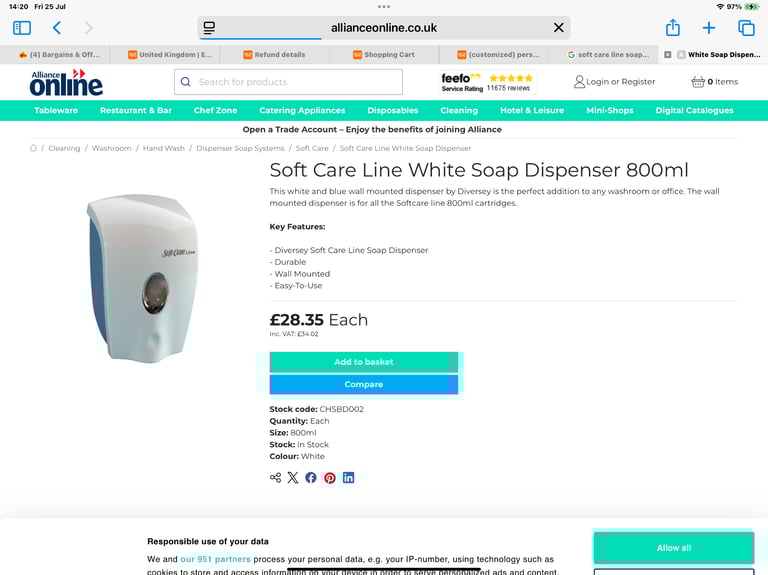Open the Cleaning menu

click(x=459, y=110)
